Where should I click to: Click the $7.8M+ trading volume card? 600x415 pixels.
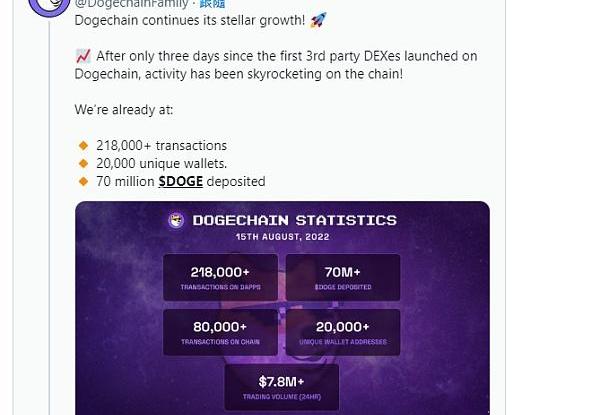[x=282, y=387]
